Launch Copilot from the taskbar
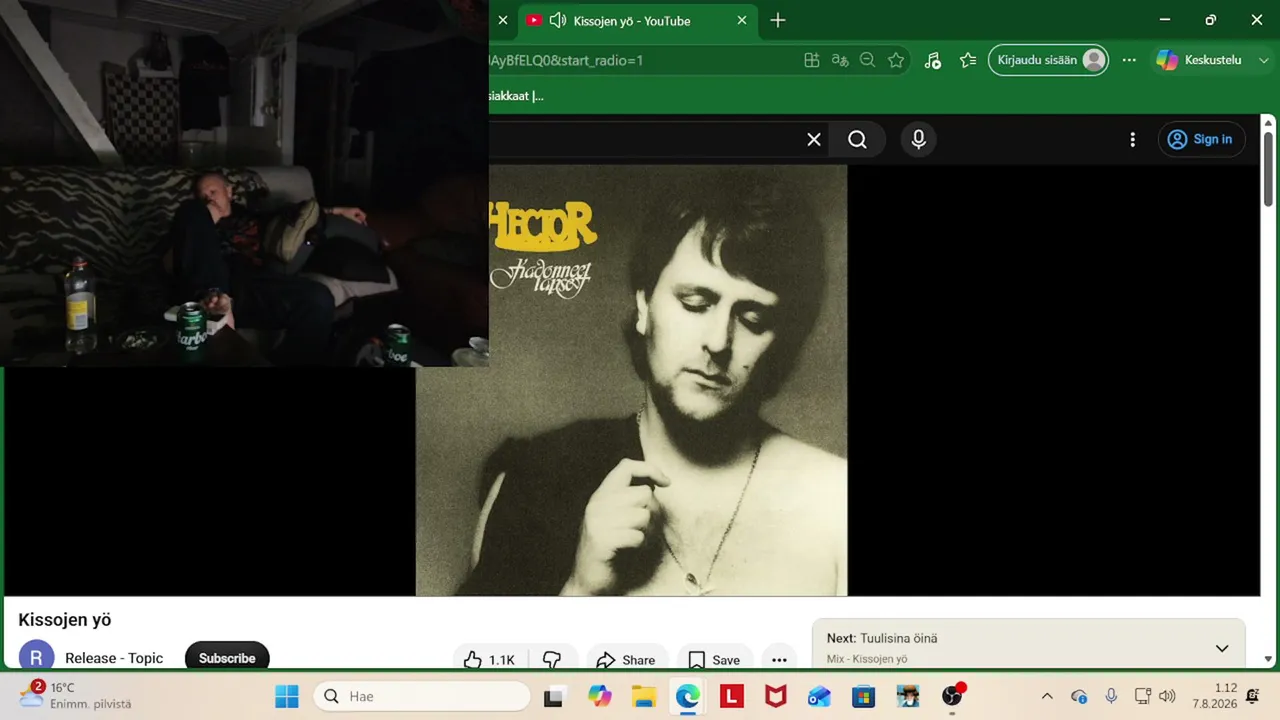Screen dimensions: 1280x720 coord(600,696)
